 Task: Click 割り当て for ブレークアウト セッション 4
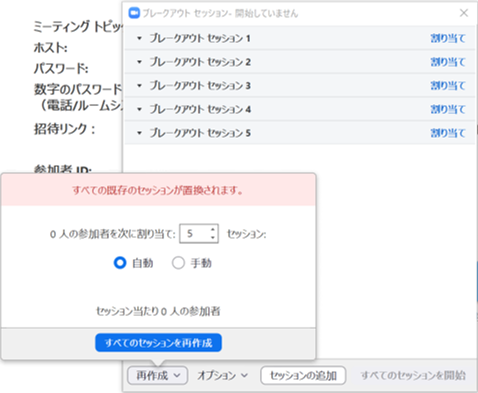[x=448, y=109]
